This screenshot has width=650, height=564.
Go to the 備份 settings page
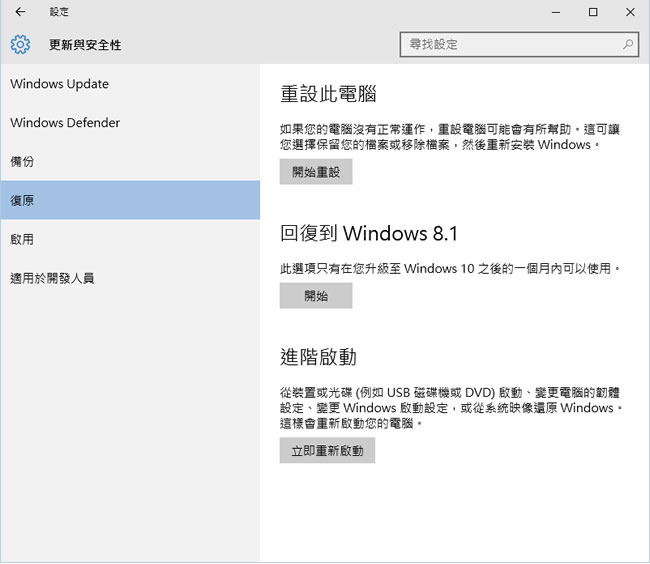point(22,162)
